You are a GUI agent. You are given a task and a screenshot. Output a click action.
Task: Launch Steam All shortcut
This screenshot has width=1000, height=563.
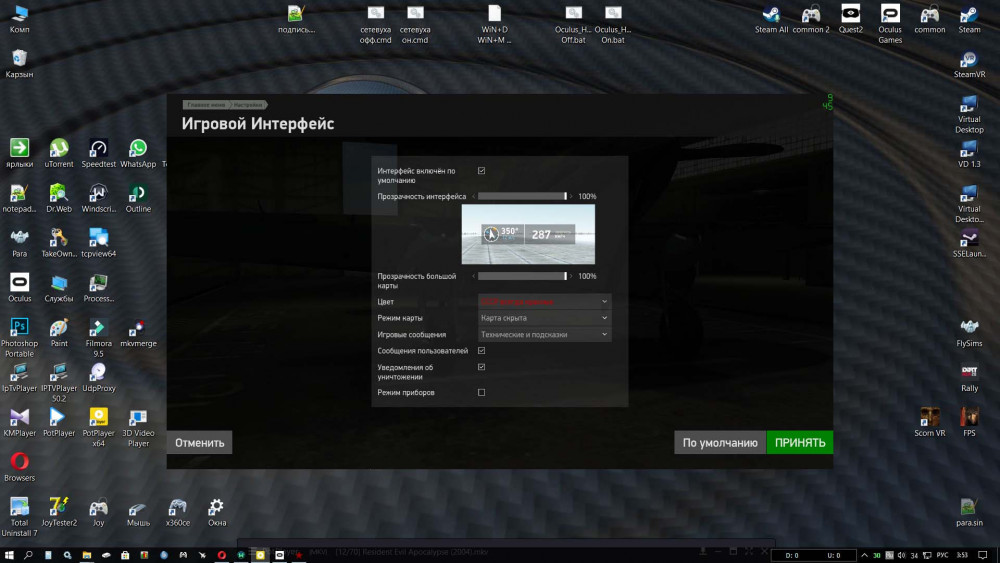[771, 18]
